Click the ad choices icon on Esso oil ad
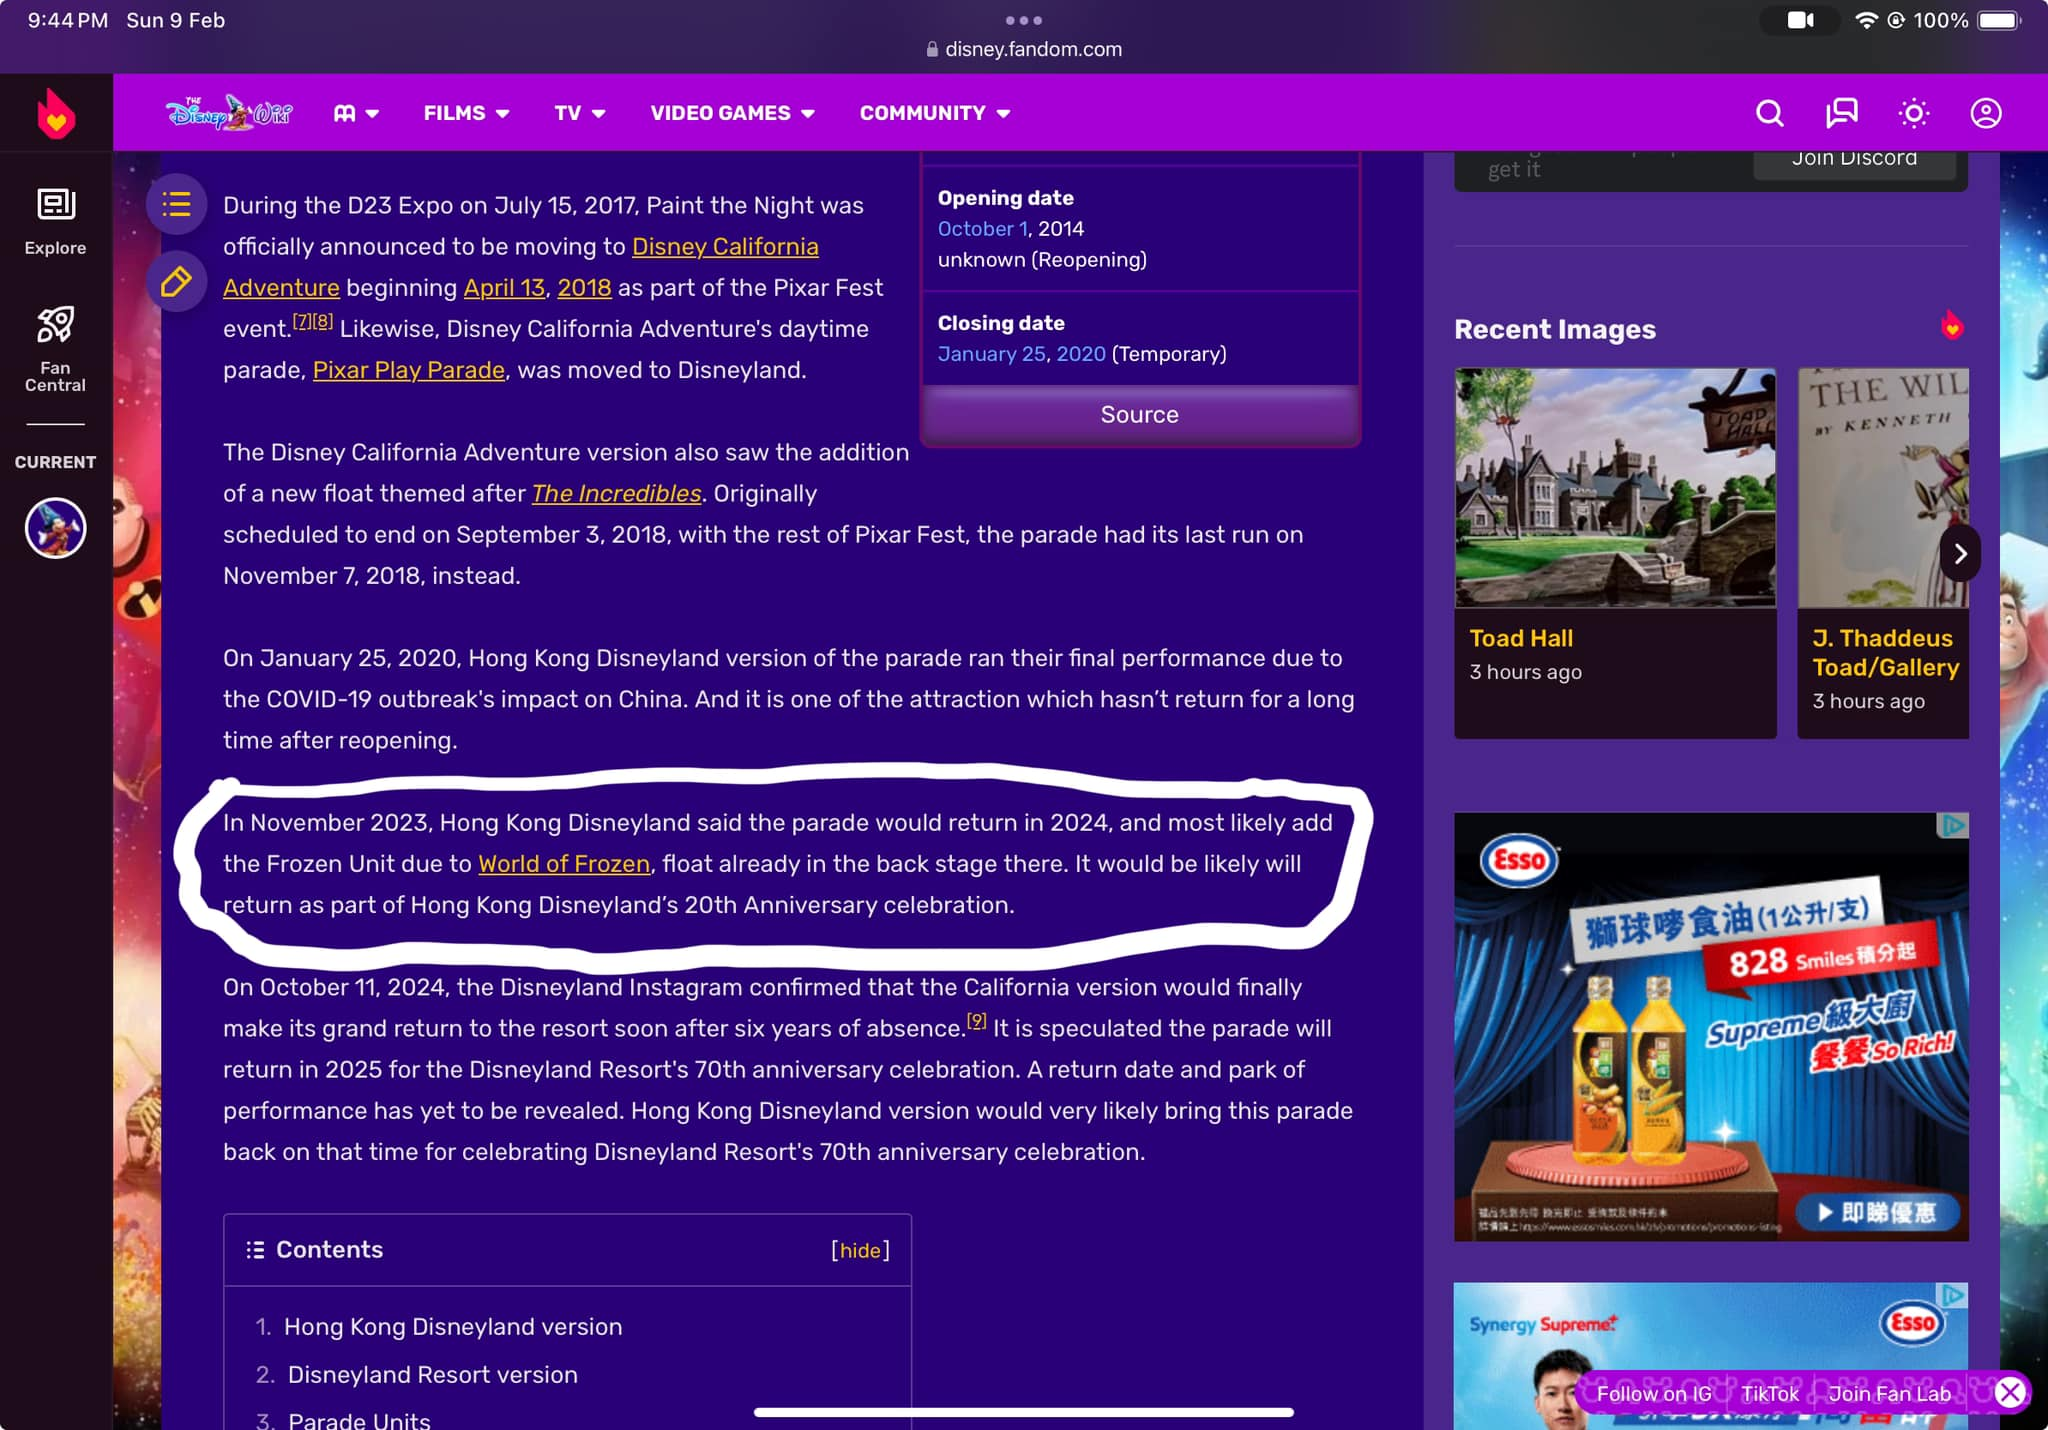 pos(1953,825)
